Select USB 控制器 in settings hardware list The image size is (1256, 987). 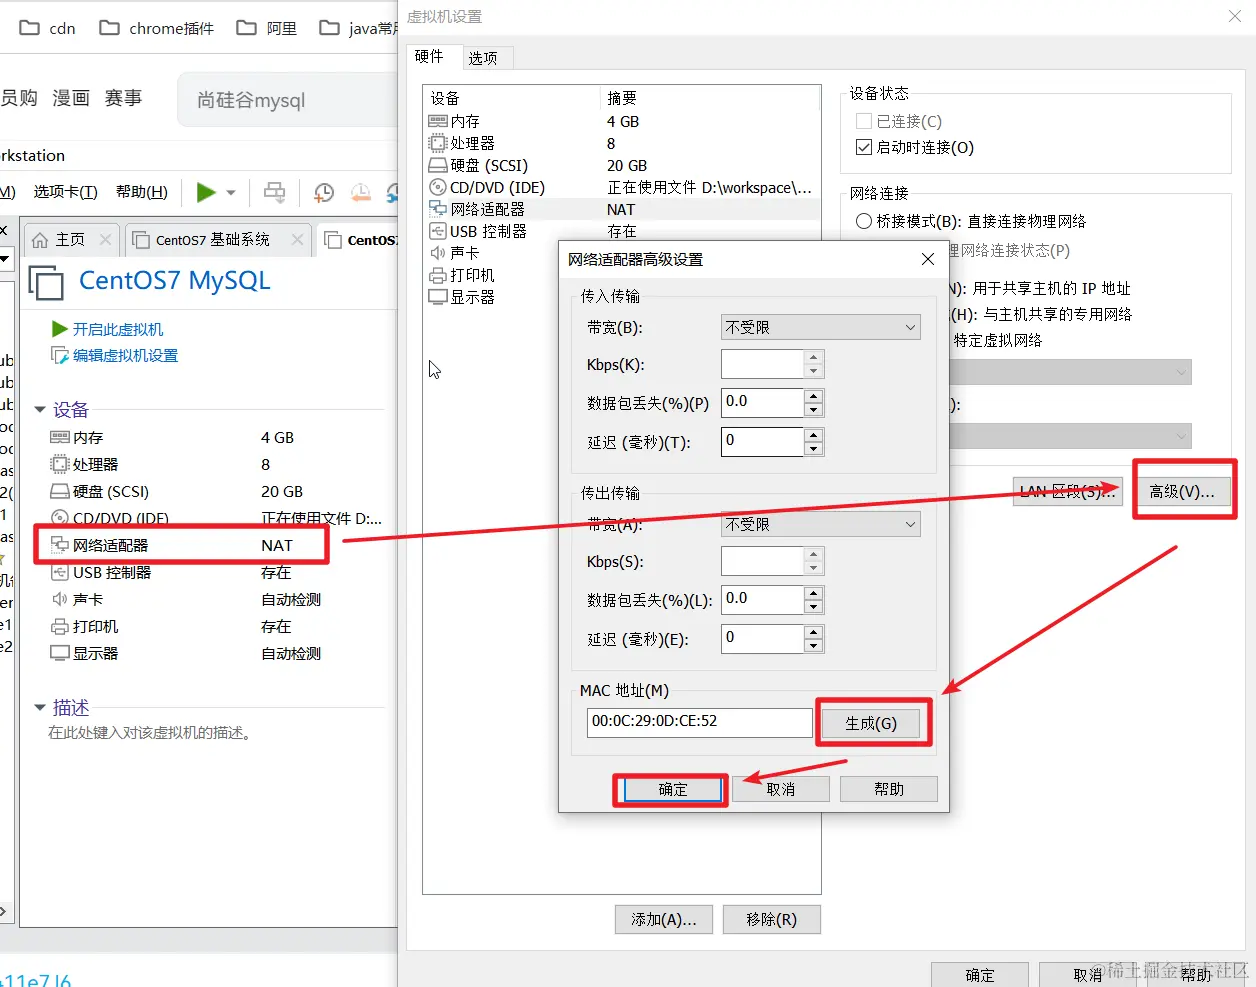tap(620, 231)
